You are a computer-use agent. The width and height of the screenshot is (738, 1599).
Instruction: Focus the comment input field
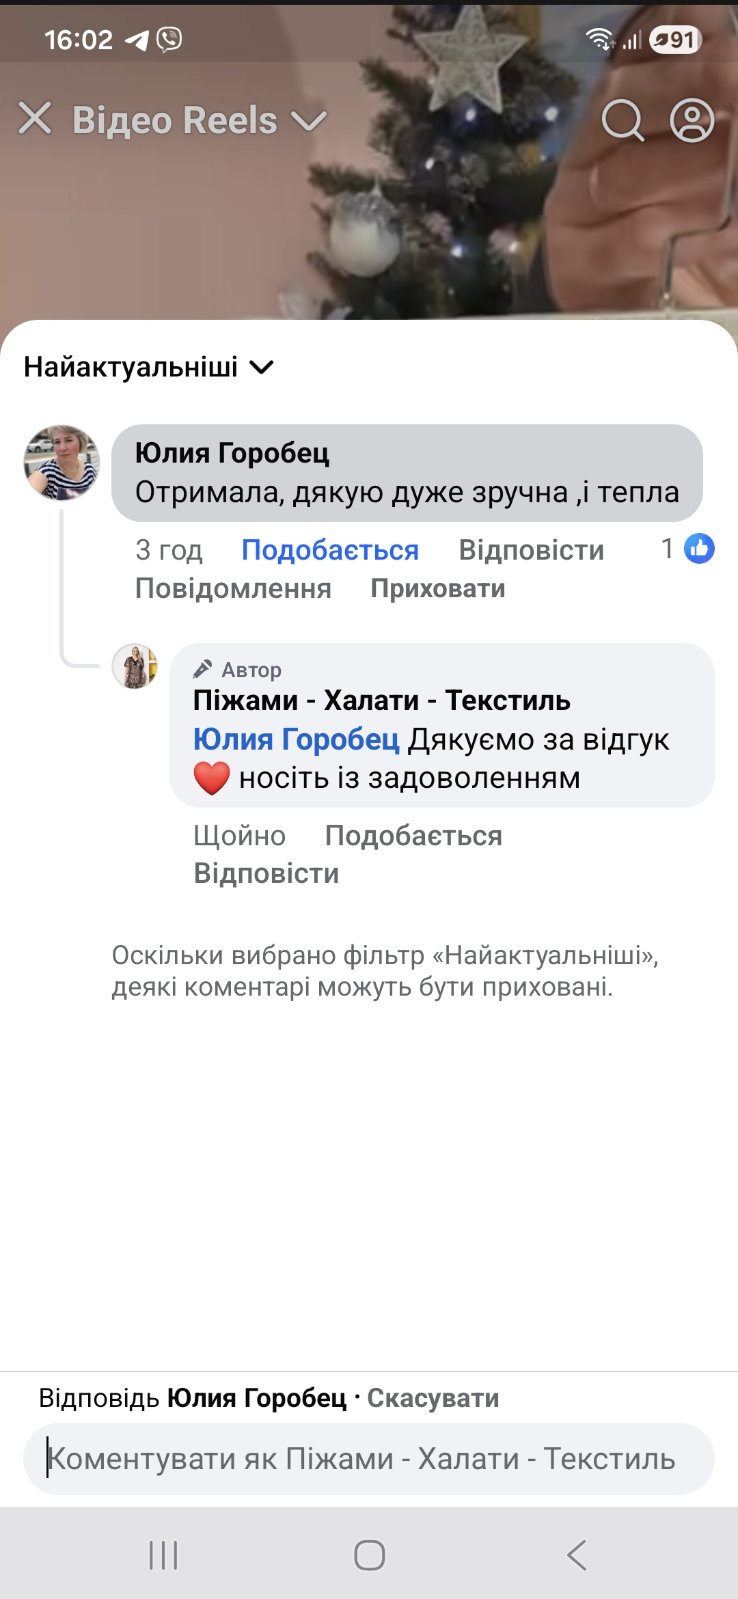(x=368, y=1459)
